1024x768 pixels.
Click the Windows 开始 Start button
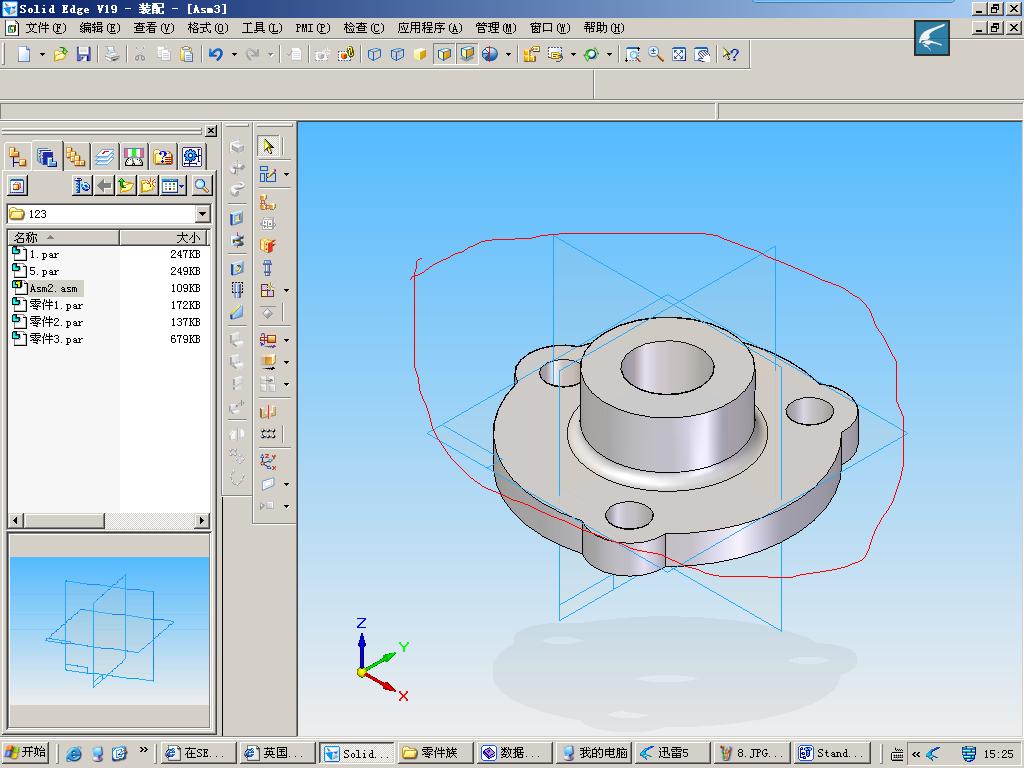tap(26, 752)
